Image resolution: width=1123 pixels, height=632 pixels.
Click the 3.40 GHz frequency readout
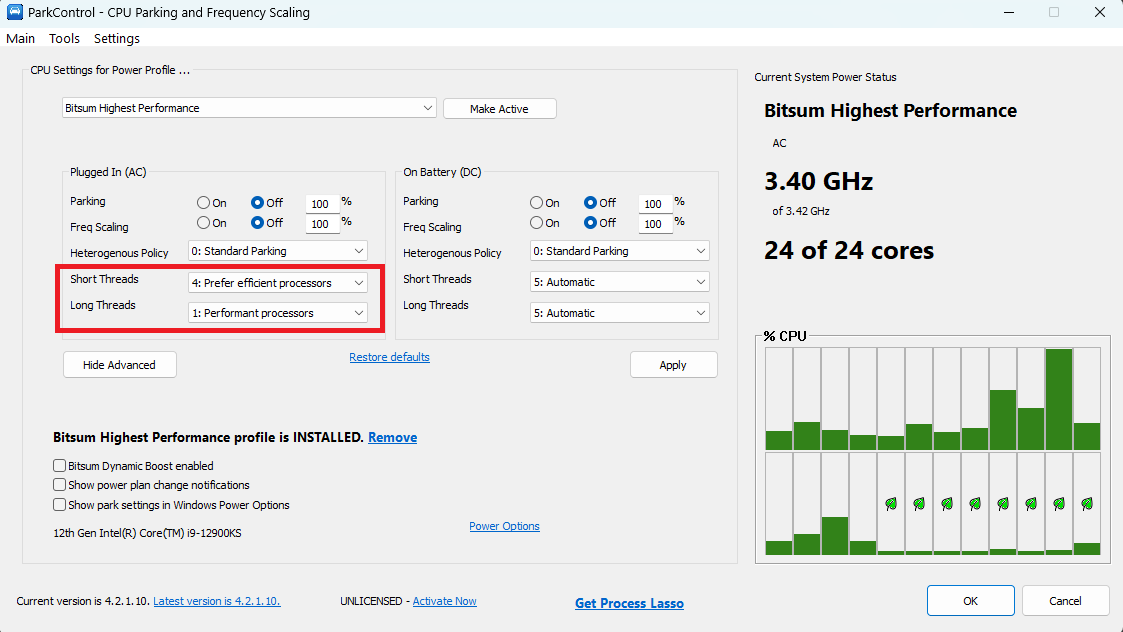click(x=819, y=181)
